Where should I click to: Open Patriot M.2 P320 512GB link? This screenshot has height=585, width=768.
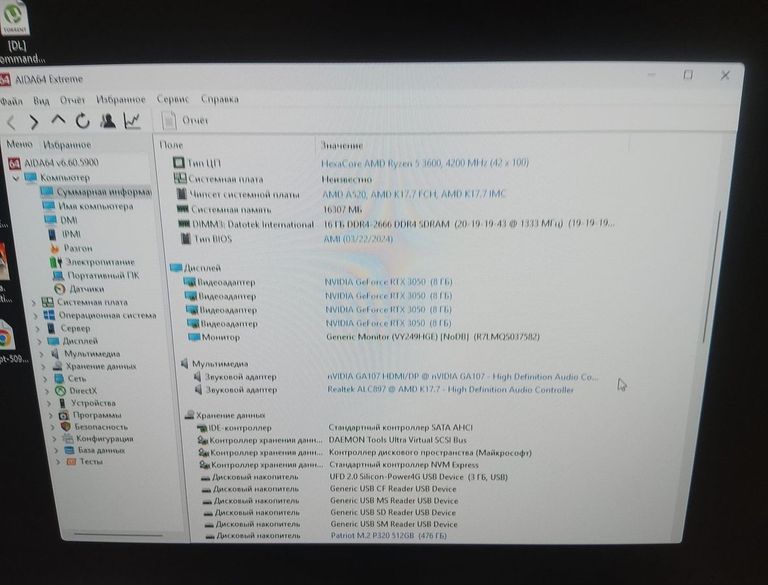[388, 536]
